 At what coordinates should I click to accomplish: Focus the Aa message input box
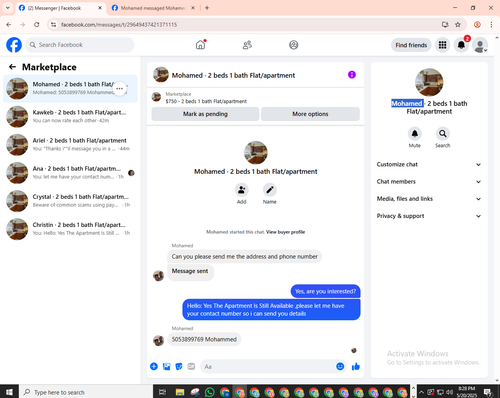[267, 366]
